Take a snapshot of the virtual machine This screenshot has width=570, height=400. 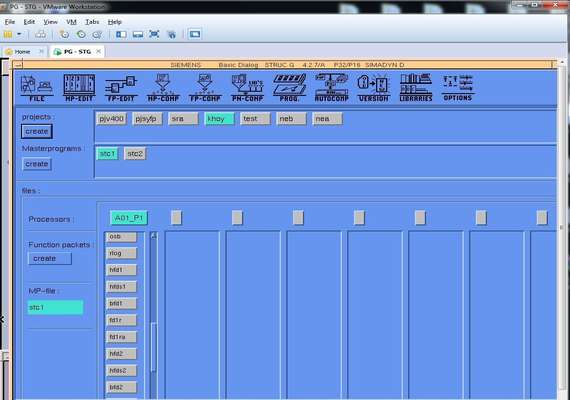click(x=64, y=35)
